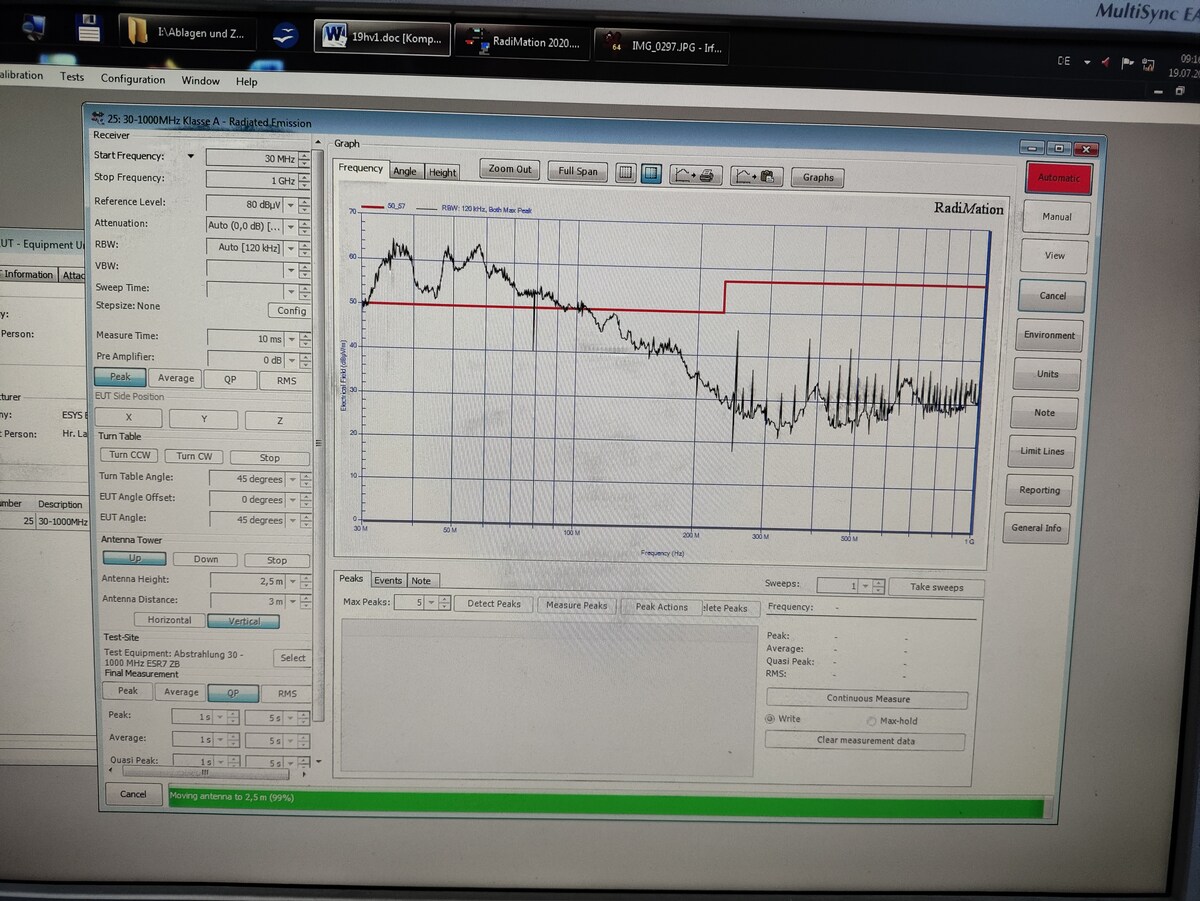Click the vertical grid lines icon
The width and height of the screenshot is (1200, 901).
pyautogui.click(x=626, y=173)
